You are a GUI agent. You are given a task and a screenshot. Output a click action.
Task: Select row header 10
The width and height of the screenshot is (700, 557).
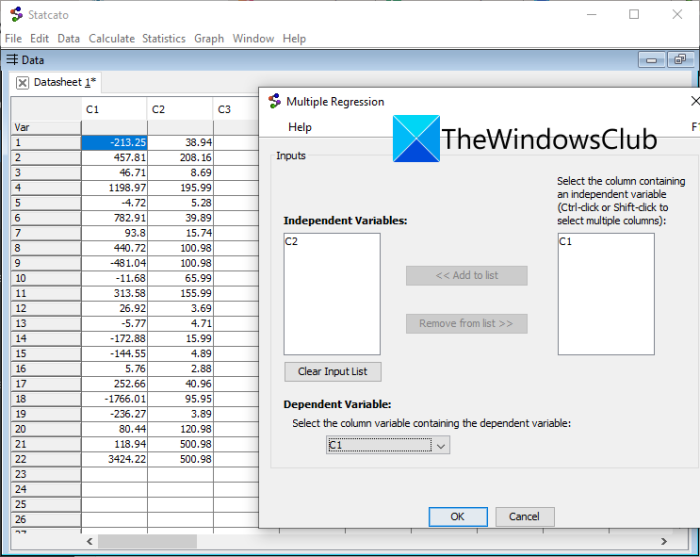click(x=46, y=278)
